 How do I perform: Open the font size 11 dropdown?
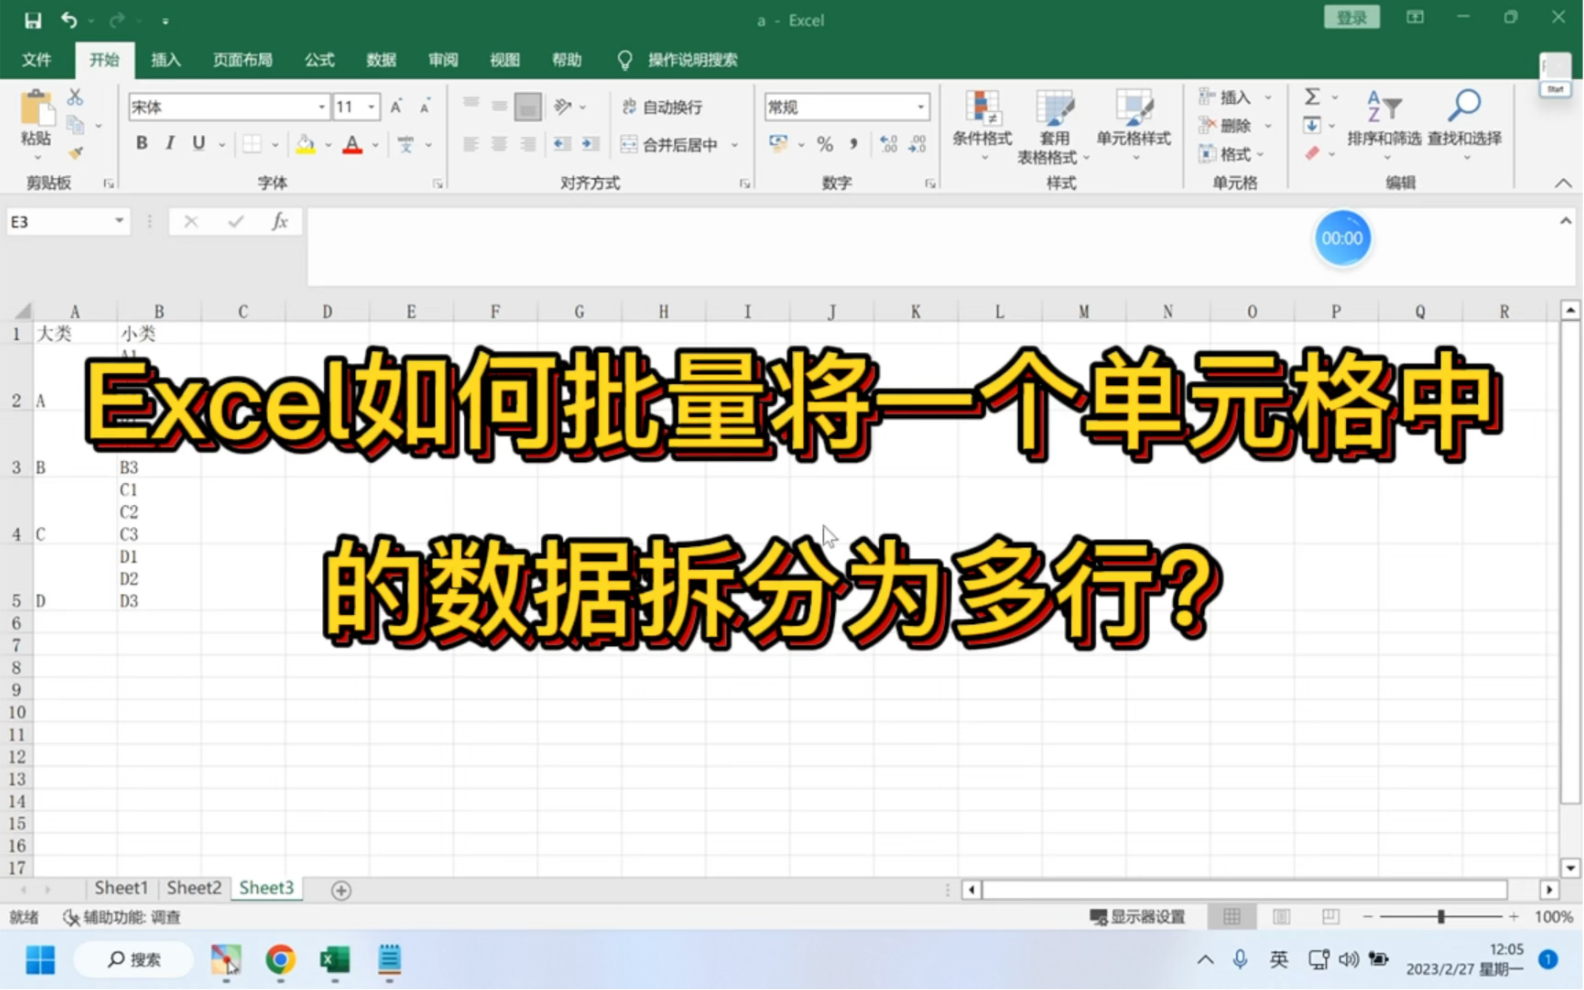371,107
